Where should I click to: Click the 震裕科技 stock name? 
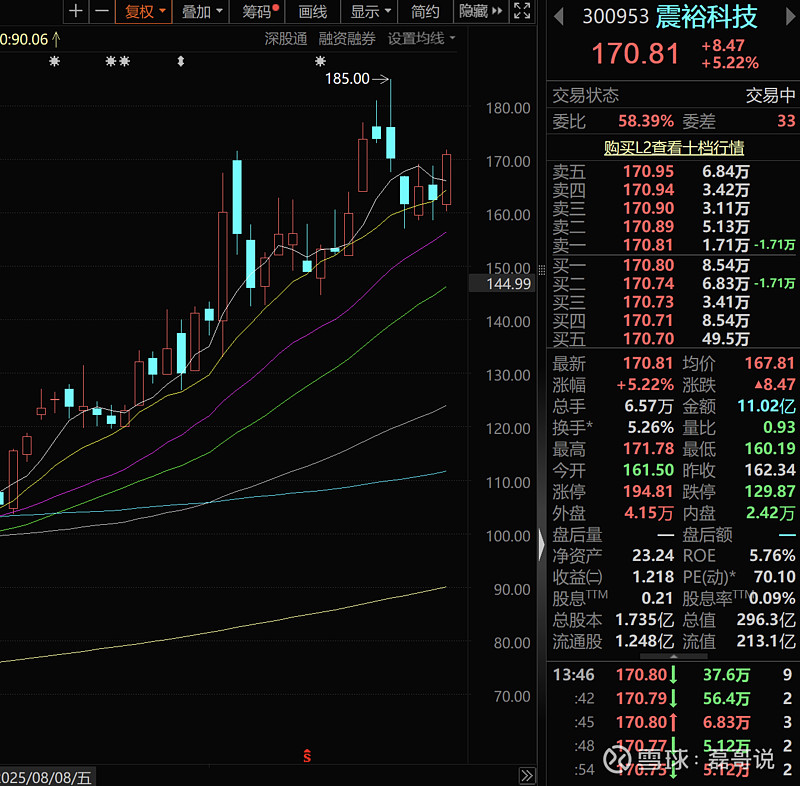(x=706, y=17)
